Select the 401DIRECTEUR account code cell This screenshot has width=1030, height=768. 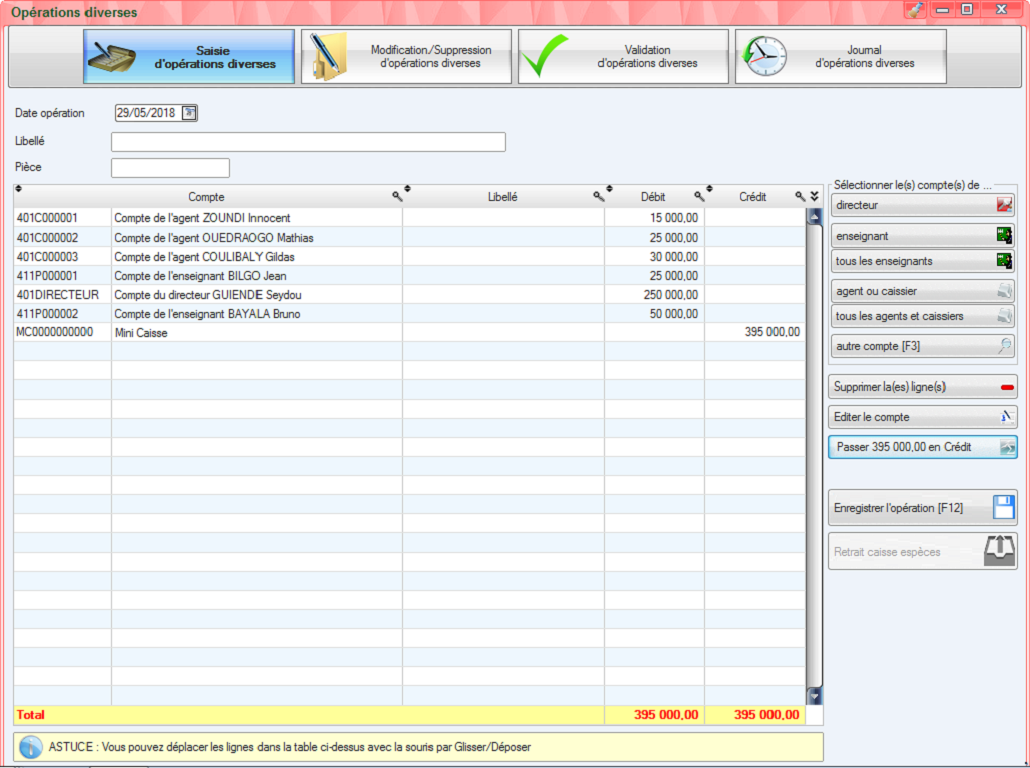62,294
